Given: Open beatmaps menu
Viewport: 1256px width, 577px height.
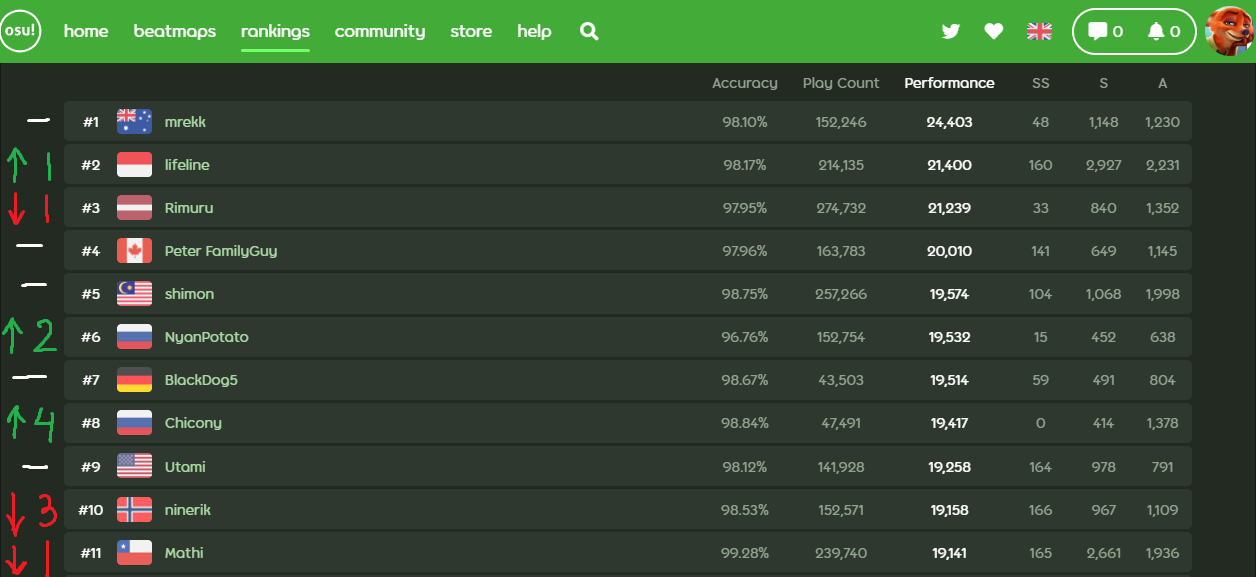Looking at the screenshot, I should point(175,31).
